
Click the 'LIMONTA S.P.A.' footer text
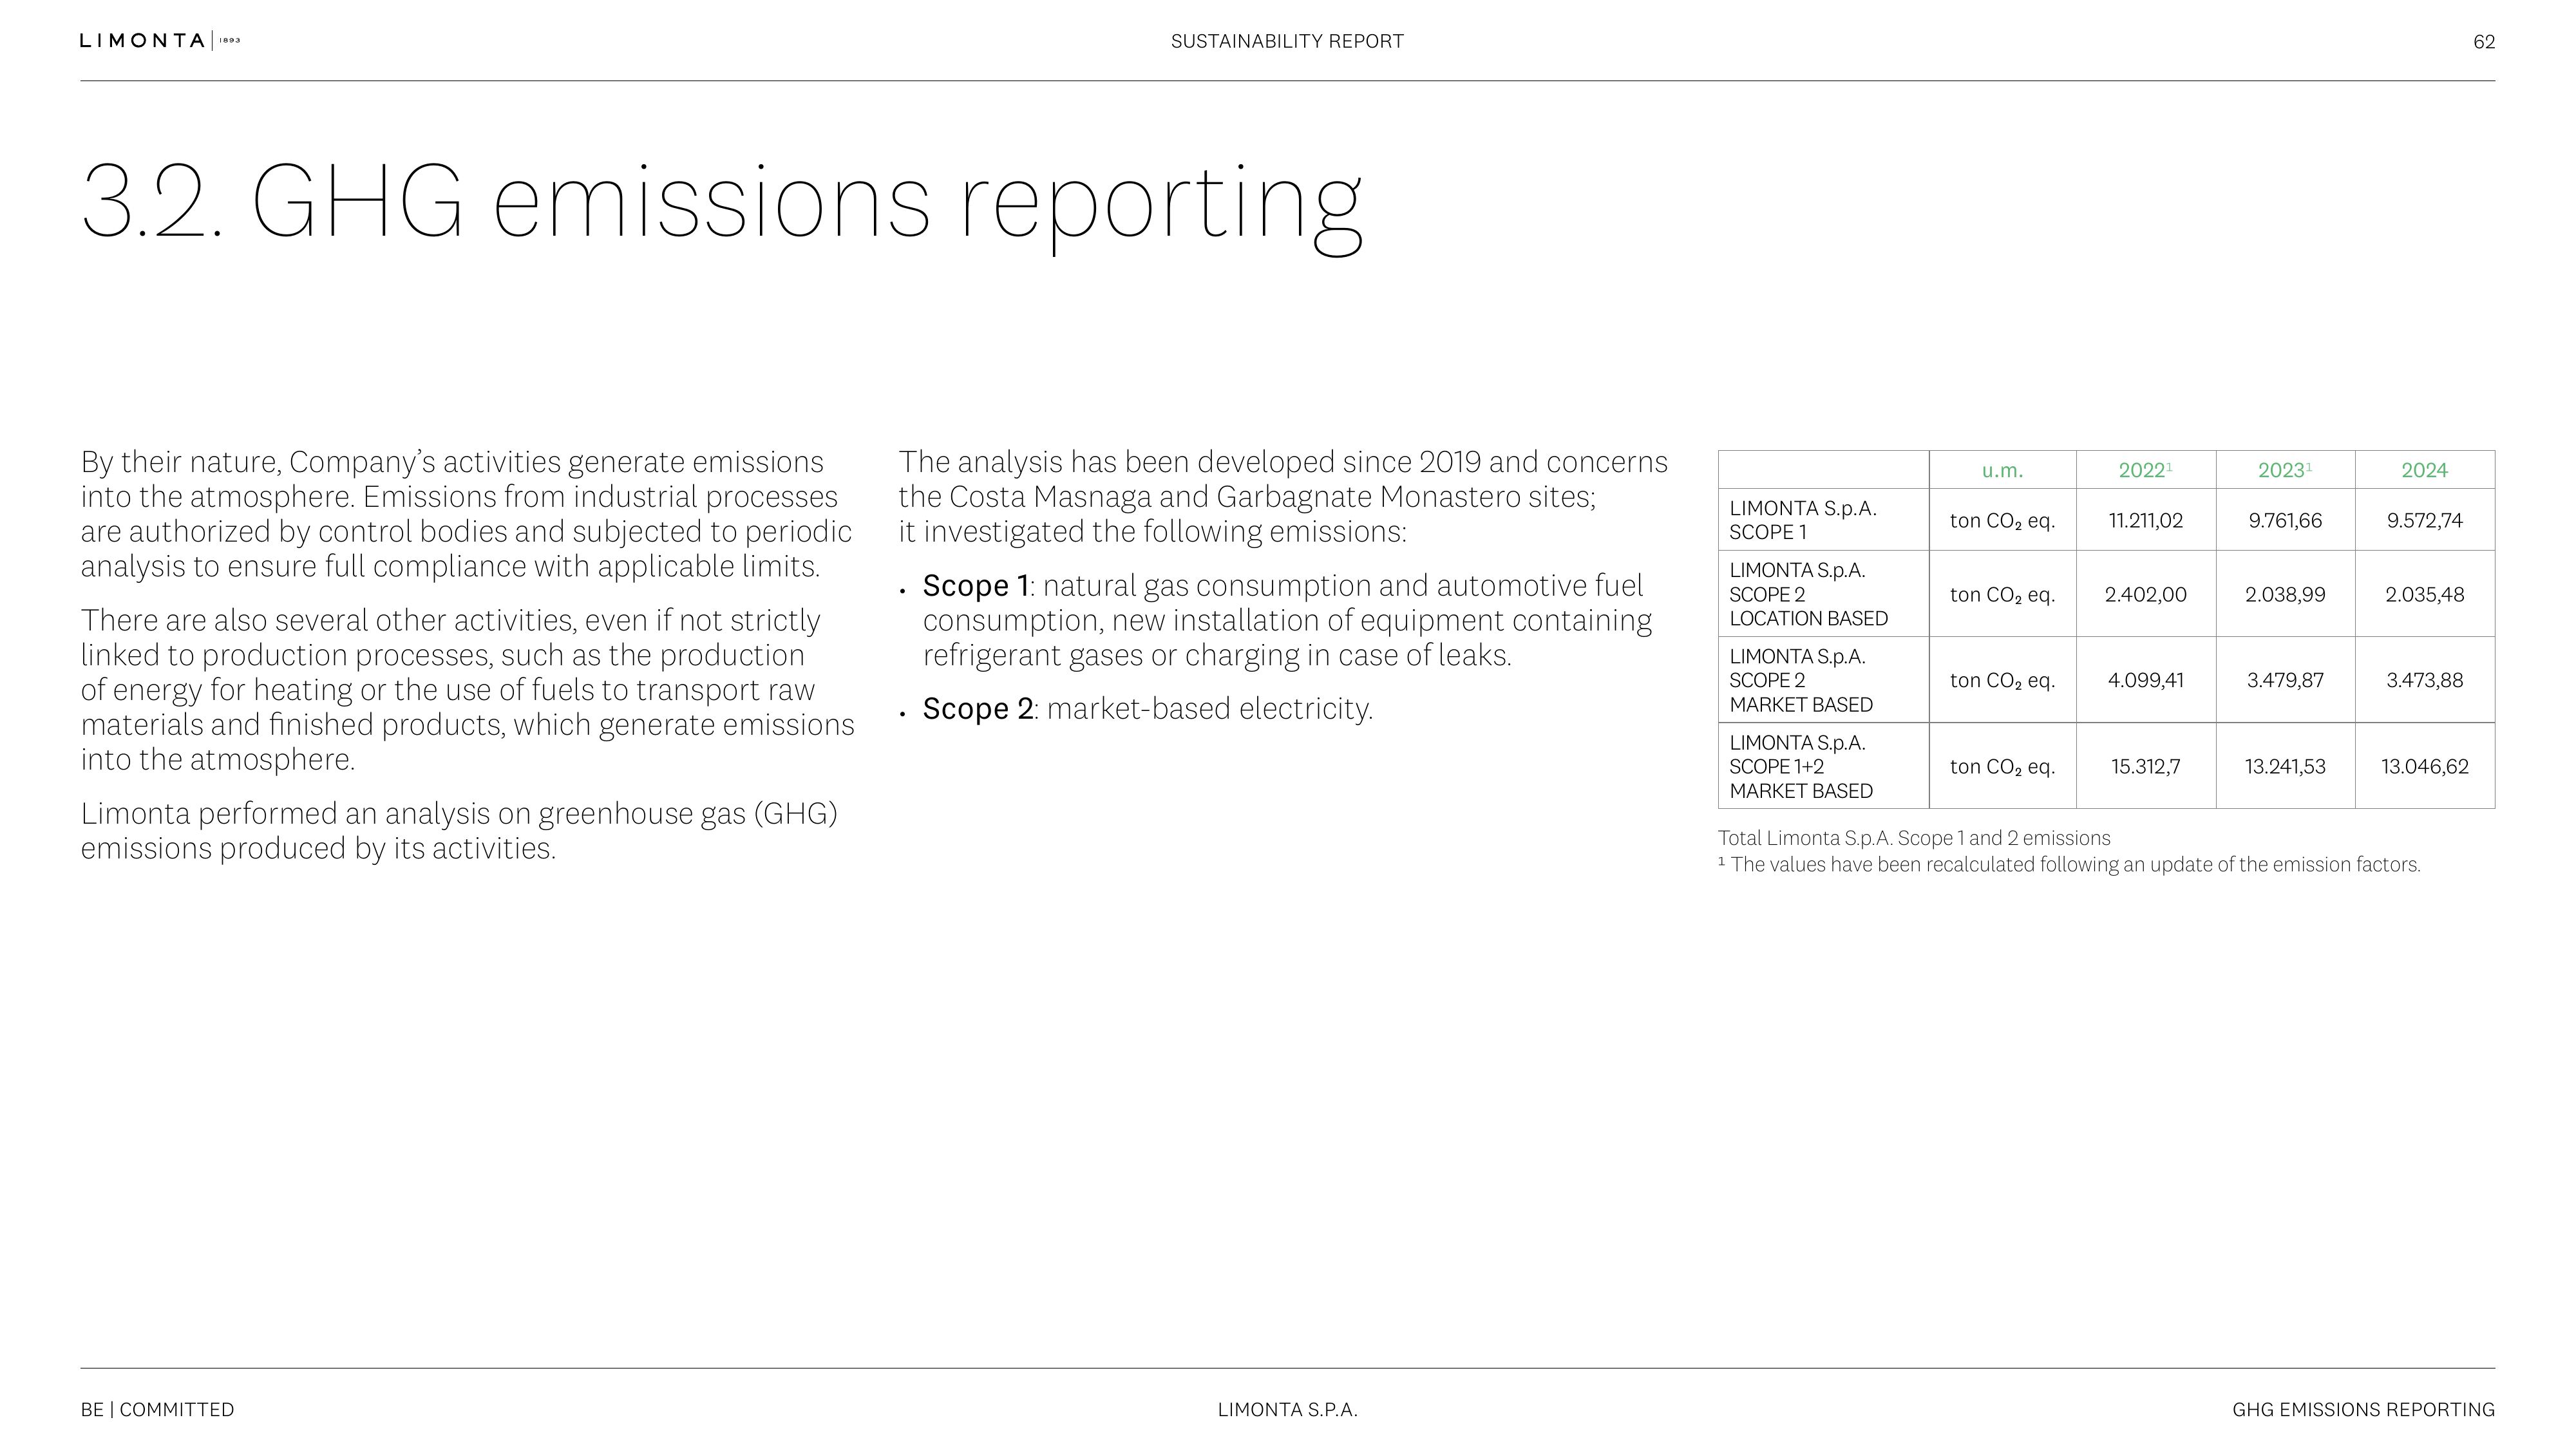pos(1287,1409)
